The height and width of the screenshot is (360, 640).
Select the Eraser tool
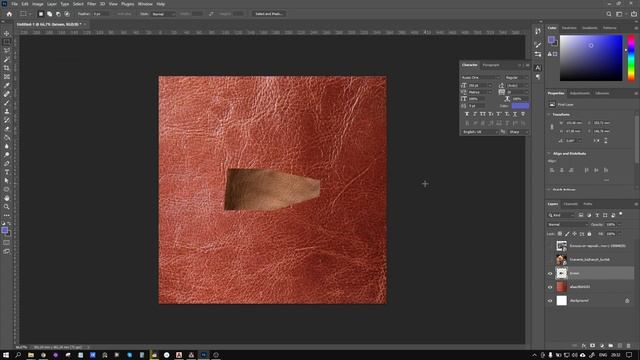point(7,129)
